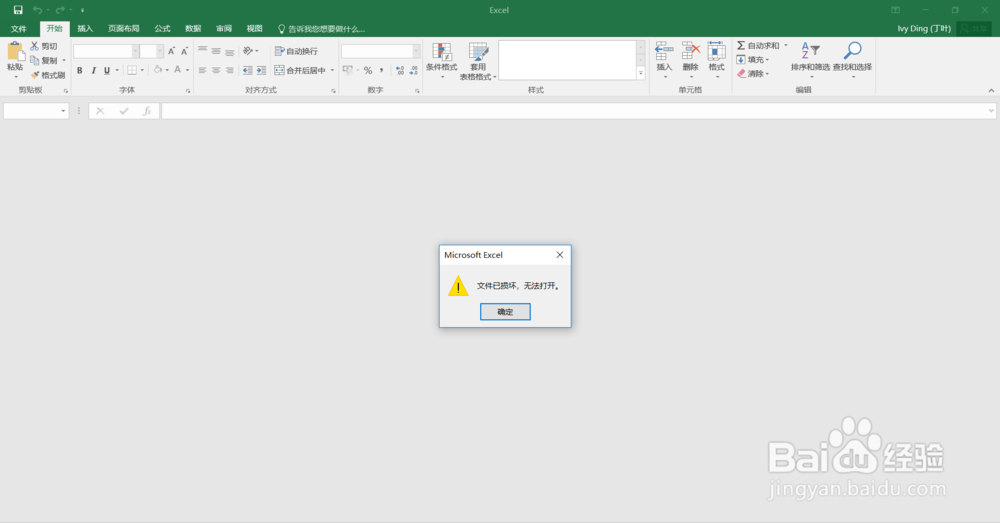Switch to the 开始 ribbon tab
The image size is (1000, 523).
coord(54,29)
